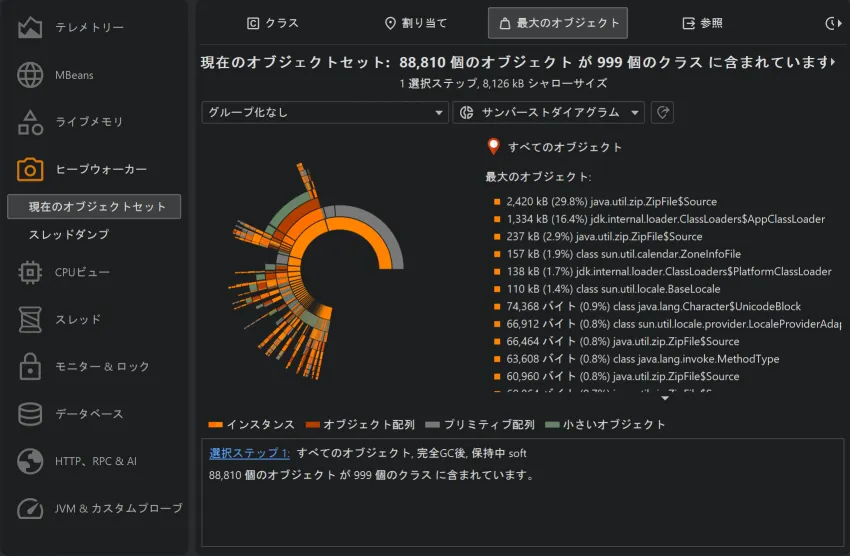Screen dimensions: 850x556
Task: Click the JVM & カスタムプローブ gauge icon
Action: point(30,508)
